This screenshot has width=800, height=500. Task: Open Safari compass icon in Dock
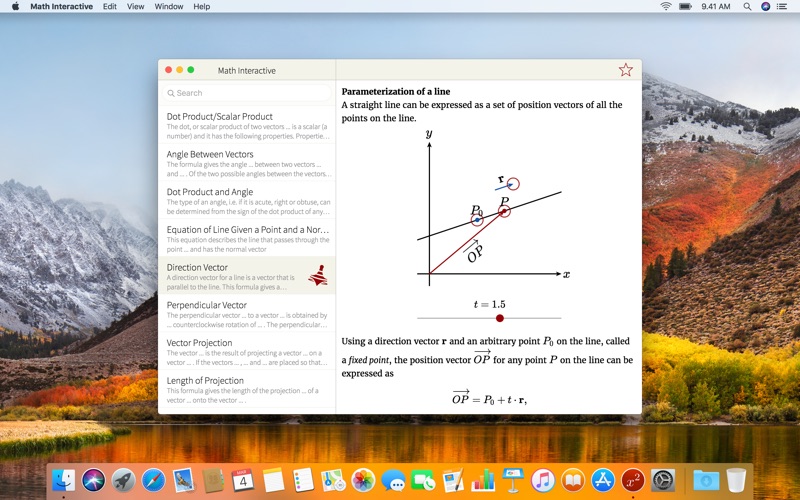pos(154,480)
